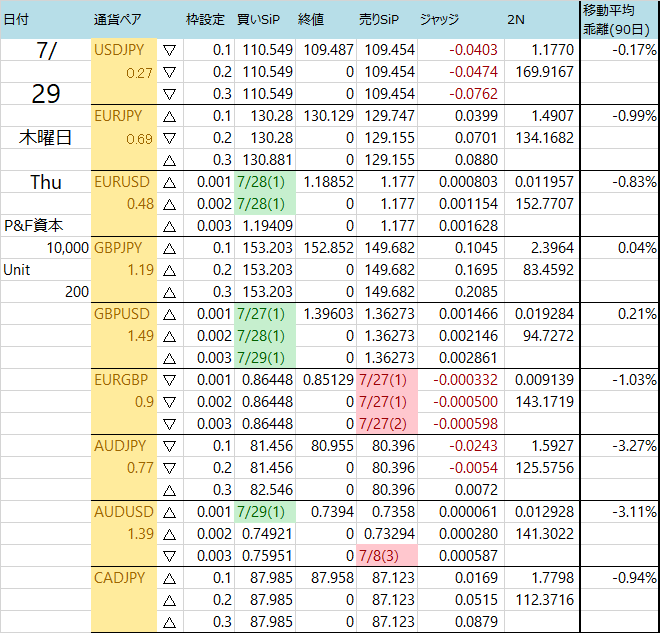Select the 2N value 112.3716
The image size is (660, 633).
(545, 600)
